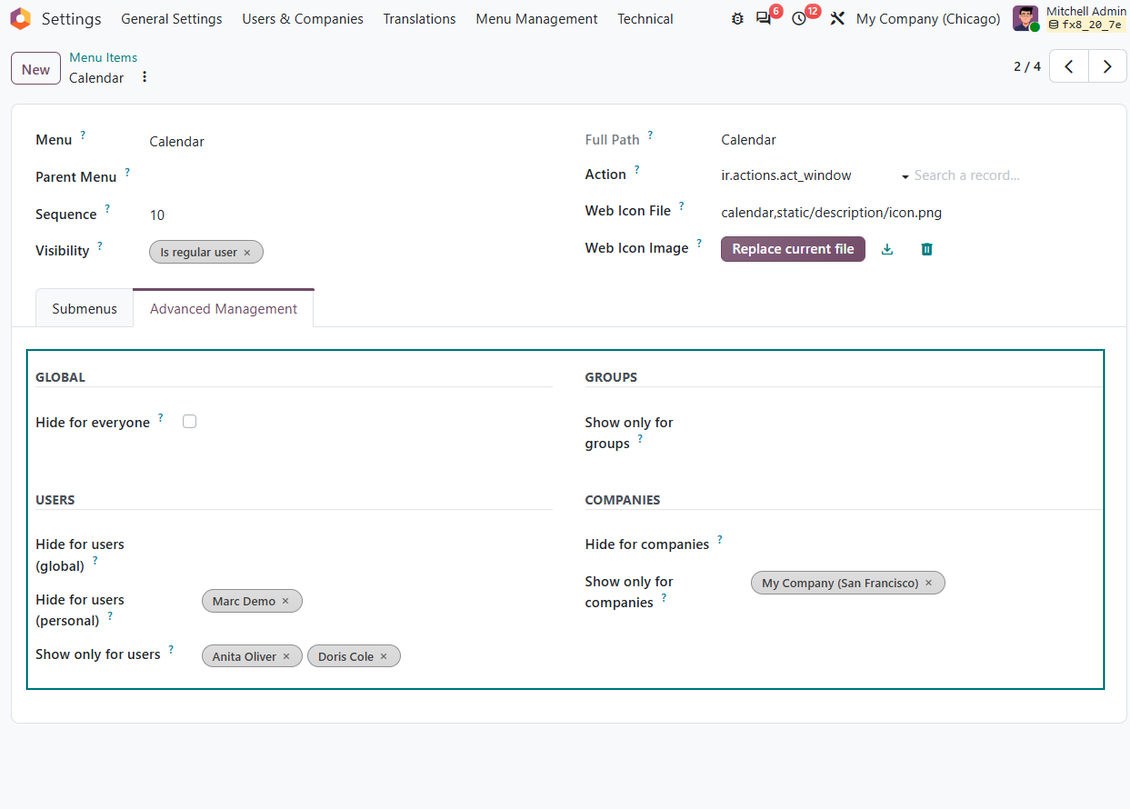This screenshot has width=1130, height=809.
Task: Open the company switcher My Company (Chicago)
Action: tap(927, 19)
